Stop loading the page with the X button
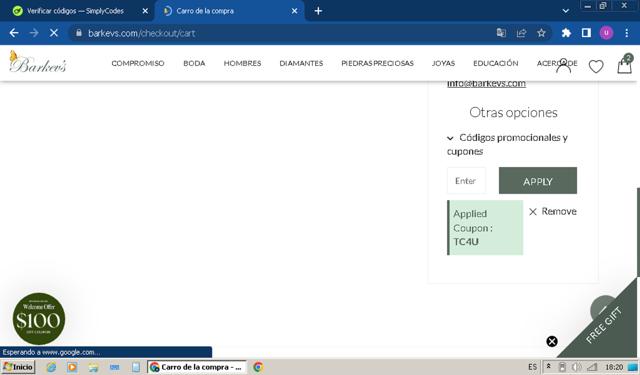The height and width of the screenshot is (375, 640). point(54,33)
